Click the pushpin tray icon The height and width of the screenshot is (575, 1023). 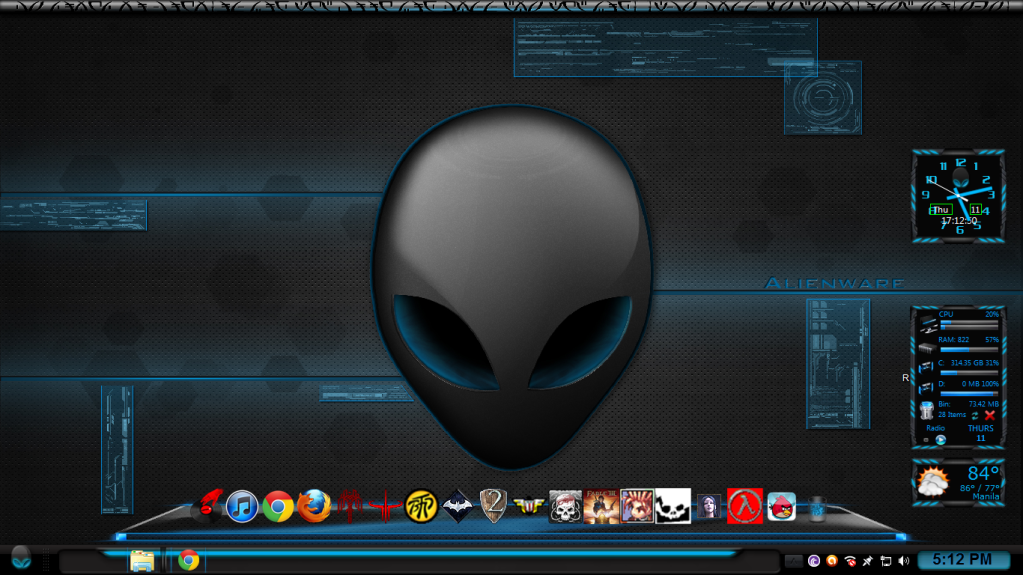pos(867,561)
